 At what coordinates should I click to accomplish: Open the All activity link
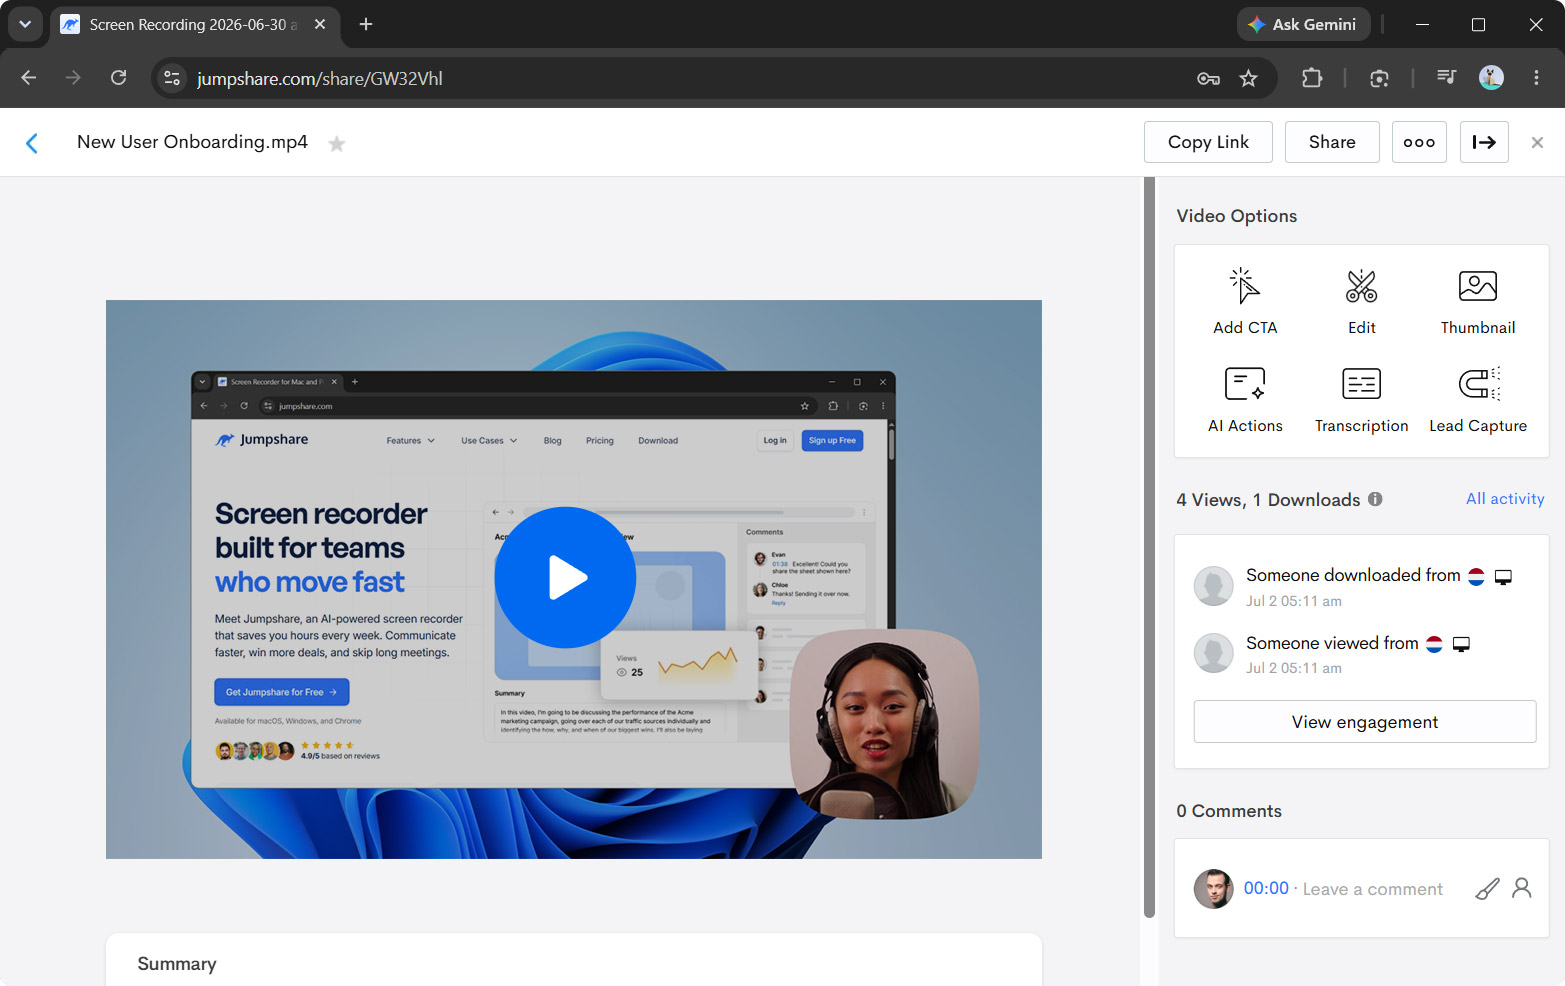click(1505, 499)
